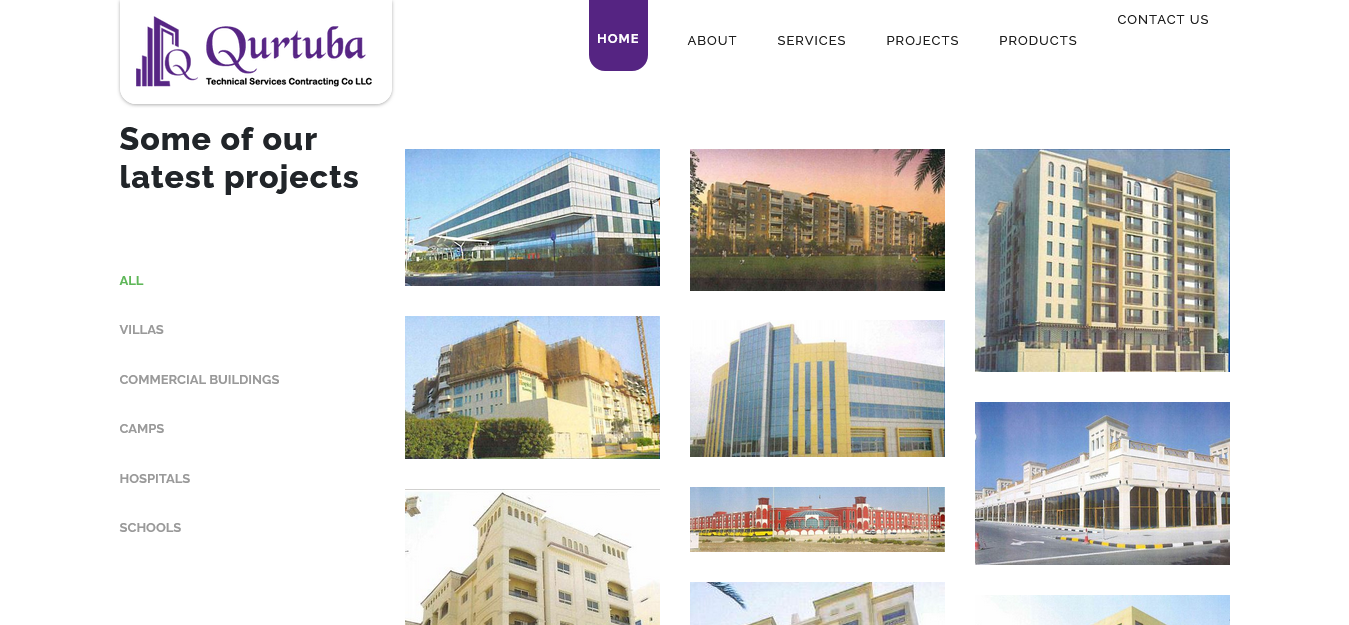Open the PRODUCTS menu item
The image size is (1349, 625).
(x=1038, y=41)
